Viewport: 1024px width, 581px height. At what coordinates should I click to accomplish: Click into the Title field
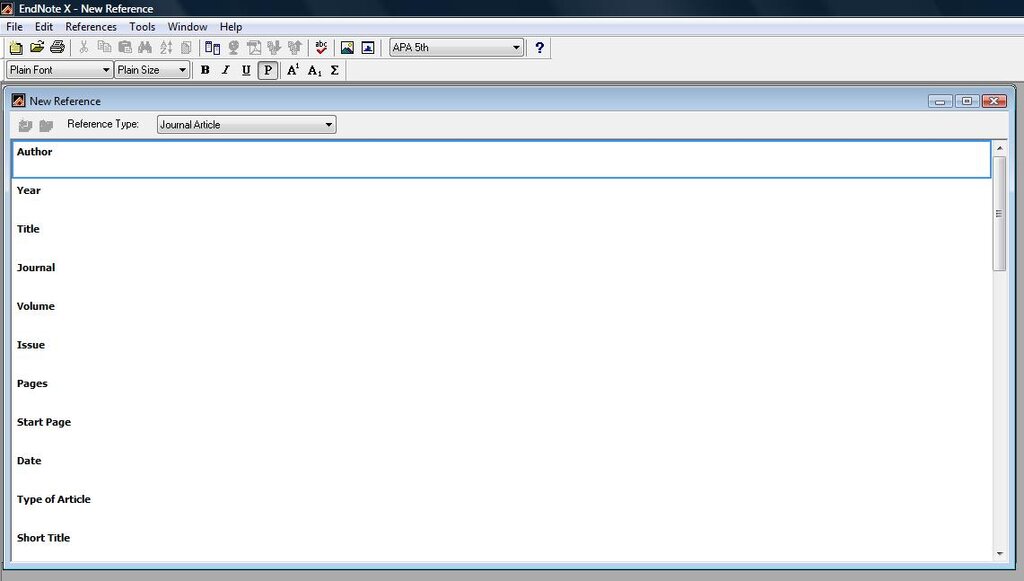tap(500, 235)
